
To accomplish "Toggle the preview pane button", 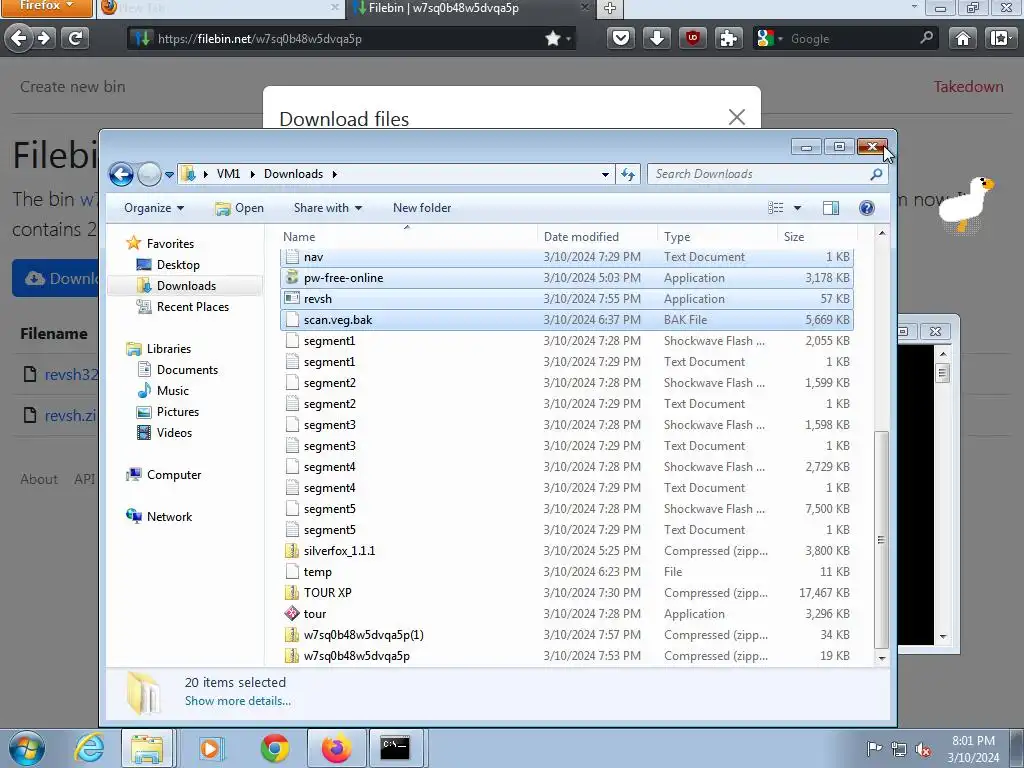I will [x=831, y=208].
